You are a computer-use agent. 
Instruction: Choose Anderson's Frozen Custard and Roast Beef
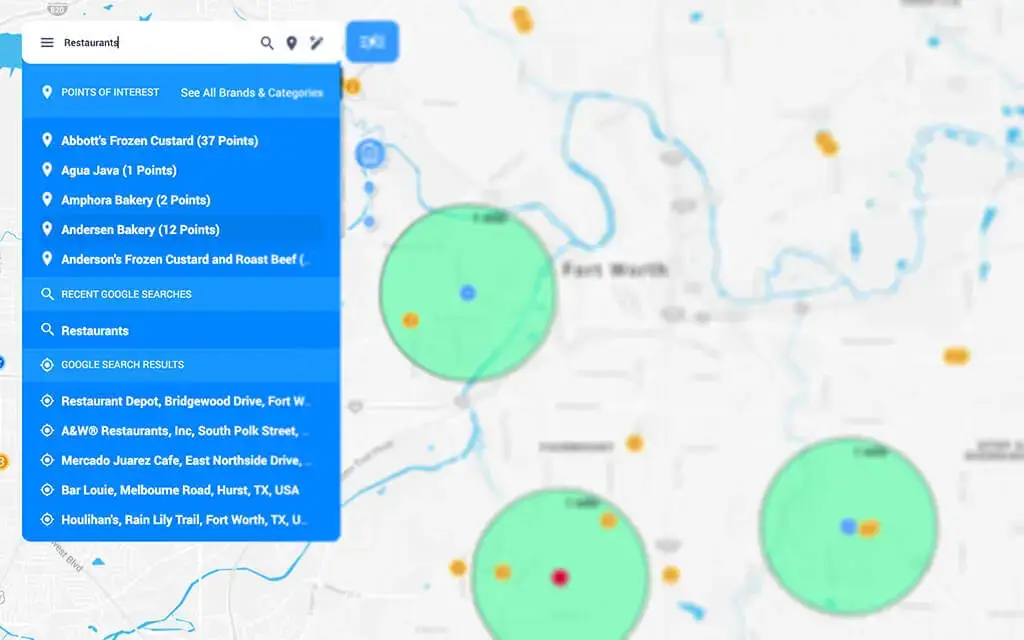tap(182, 259)
